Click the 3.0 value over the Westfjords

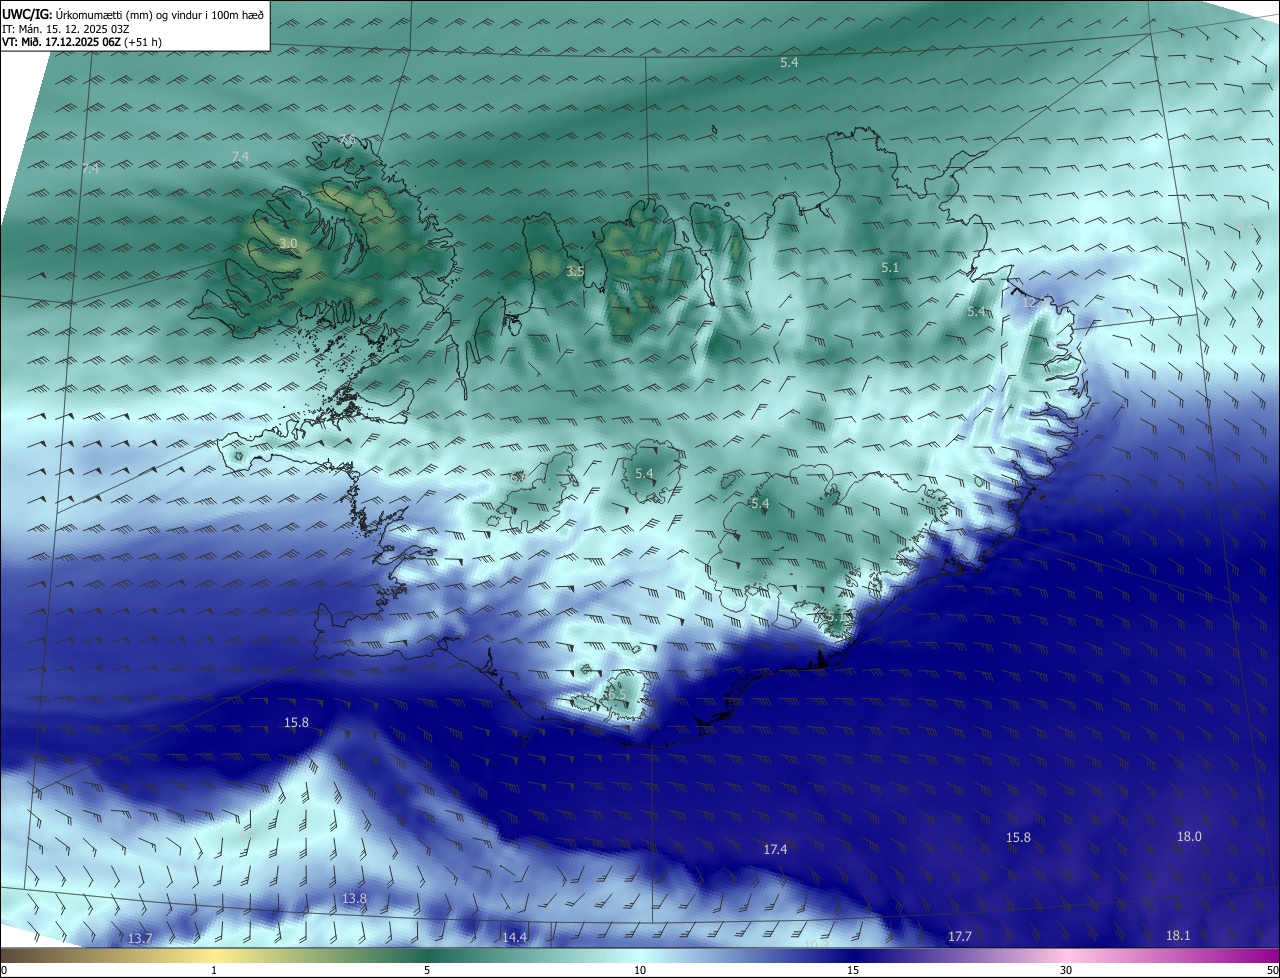pos(288,244)
